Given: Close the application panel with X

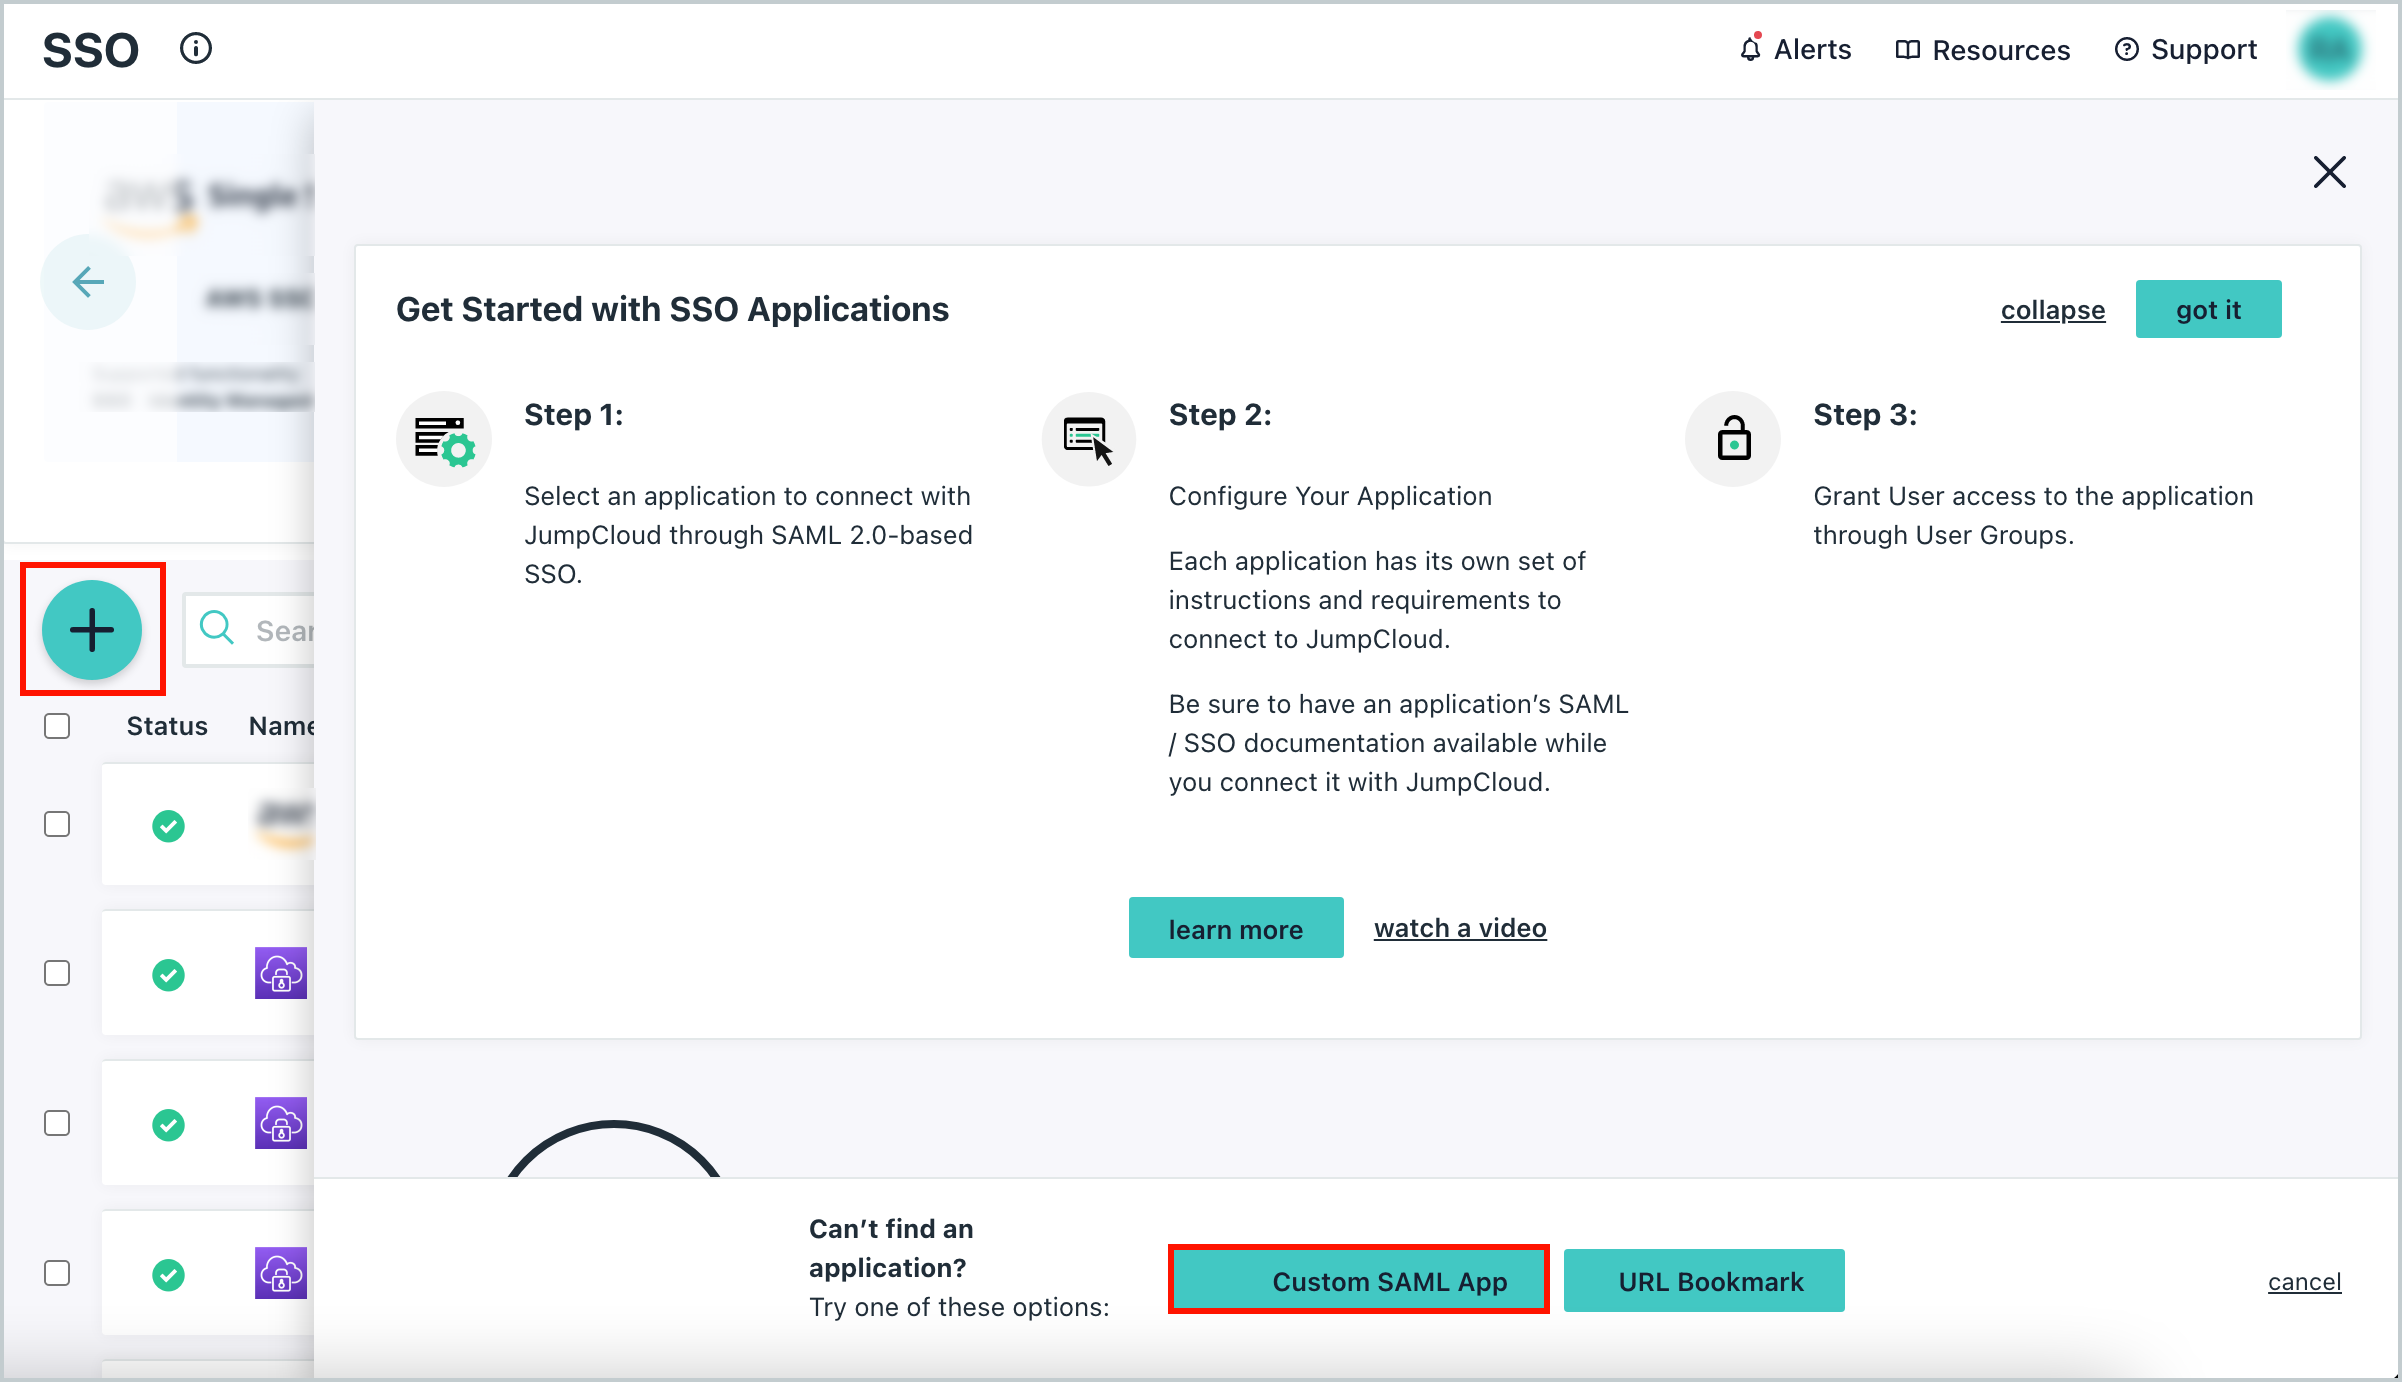Looking at the screenshot, I should coord(2329,172).
